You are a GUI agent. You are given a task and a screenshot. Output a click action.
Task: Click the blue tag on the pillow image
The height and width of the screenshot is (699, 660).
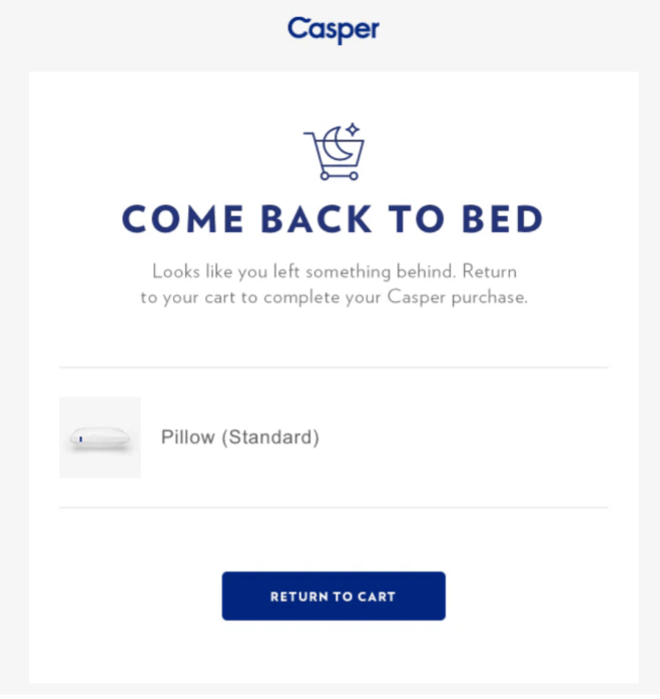pyautogui.click(x=81, y=439)
